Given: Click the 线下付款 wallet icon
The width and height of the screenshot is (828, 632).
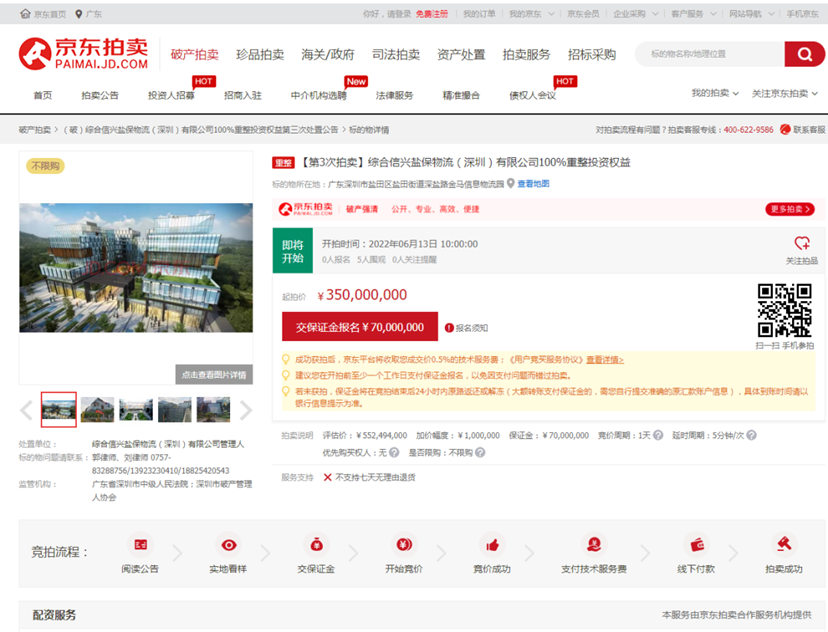Looking at the screenshot, I should (697, 544).
